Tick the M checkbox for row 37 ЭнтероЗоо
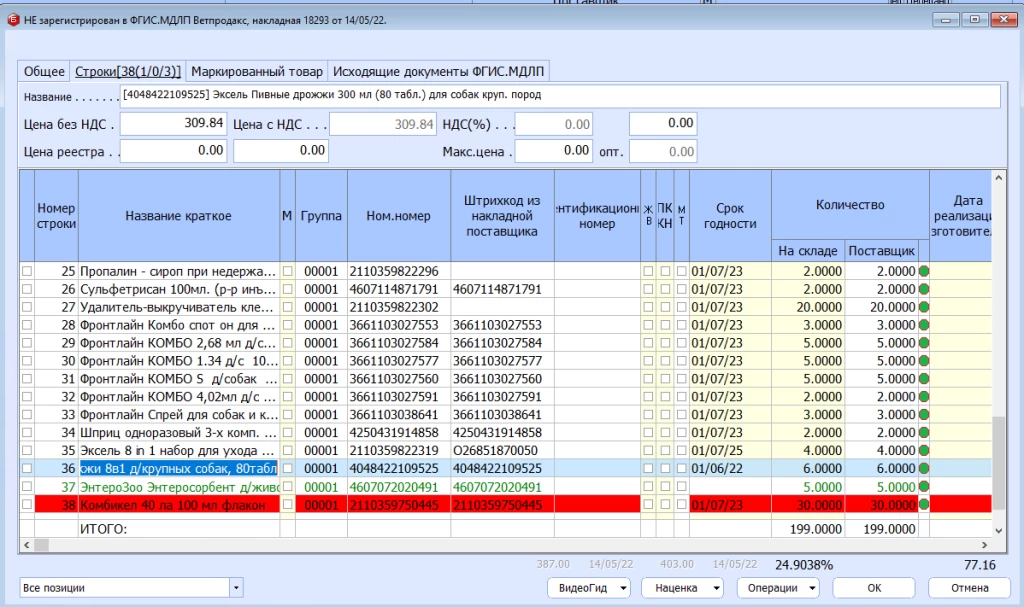Viewport: 1024px width, 607px height. 287,487
